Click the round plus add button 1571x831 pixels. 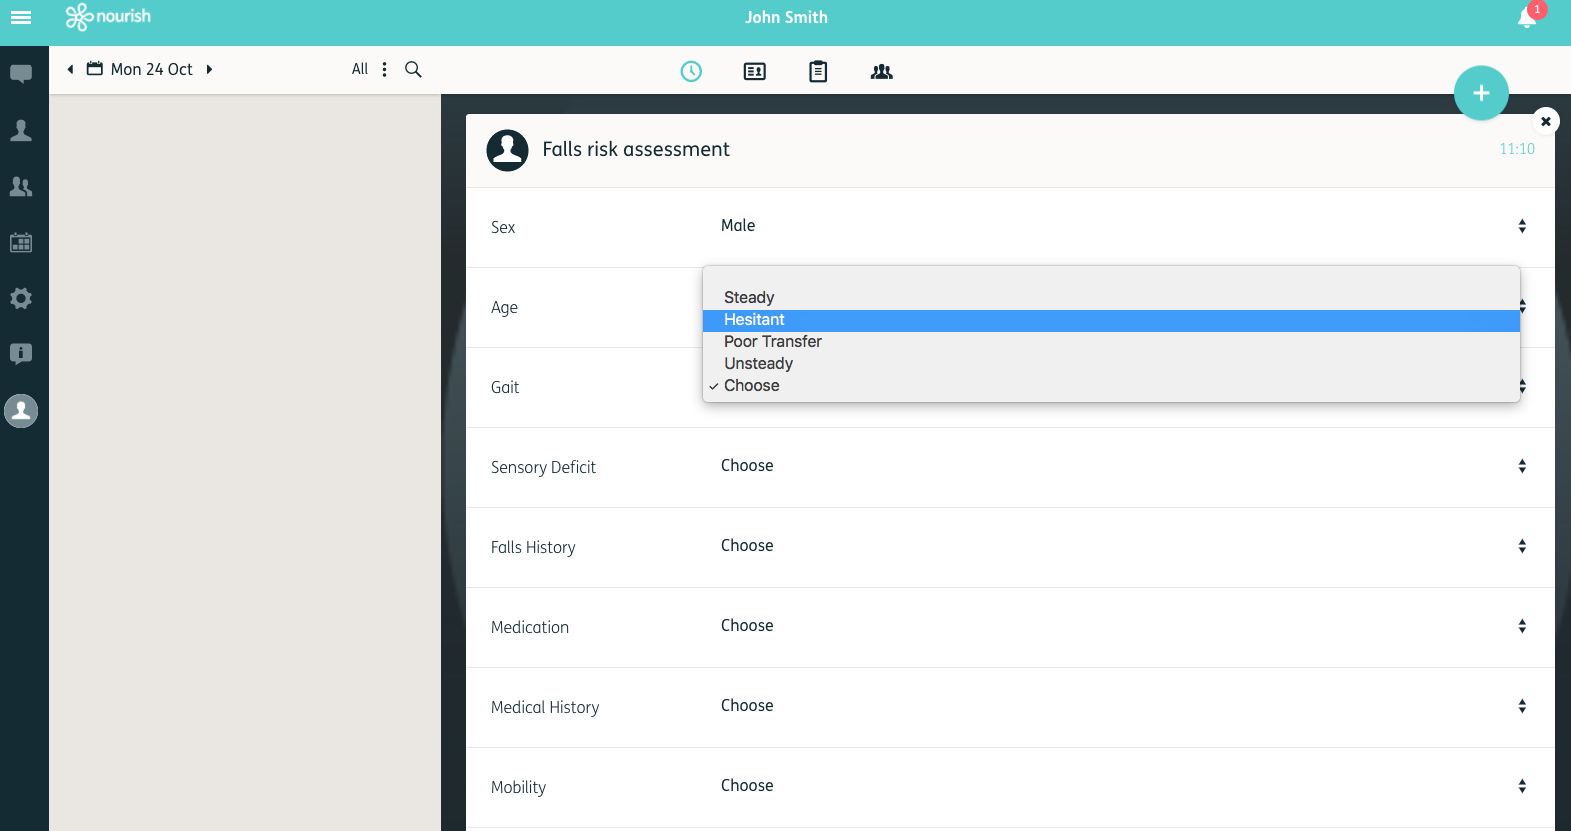click(1481, 93)
